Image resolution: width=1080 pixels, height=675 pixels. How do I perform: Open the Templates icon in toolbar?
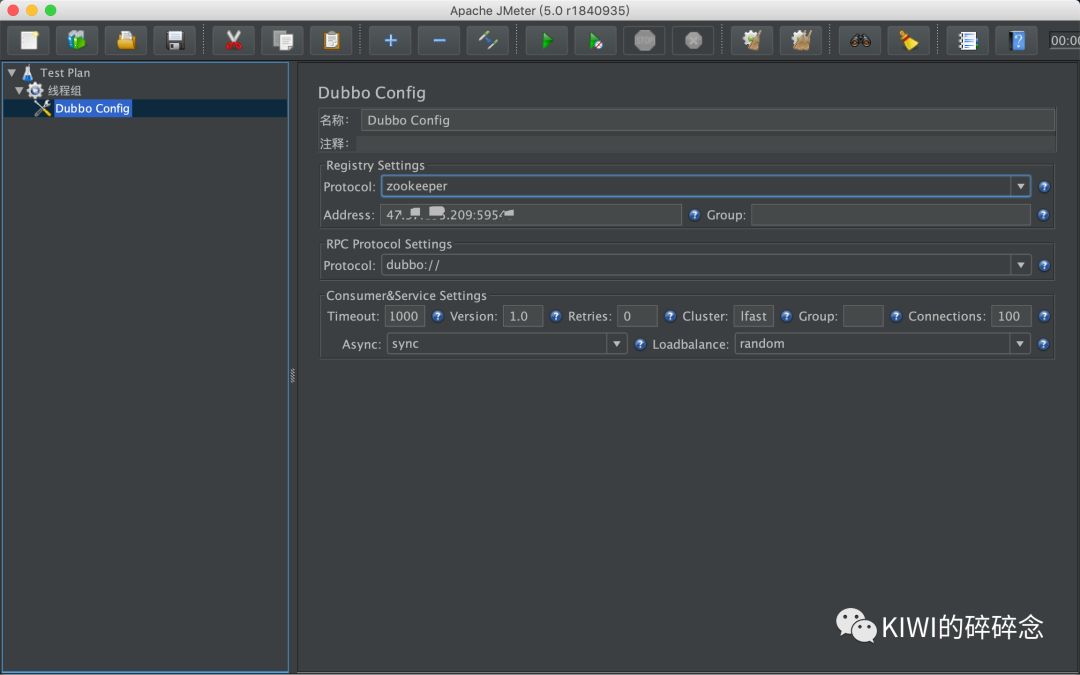point(76,41)
